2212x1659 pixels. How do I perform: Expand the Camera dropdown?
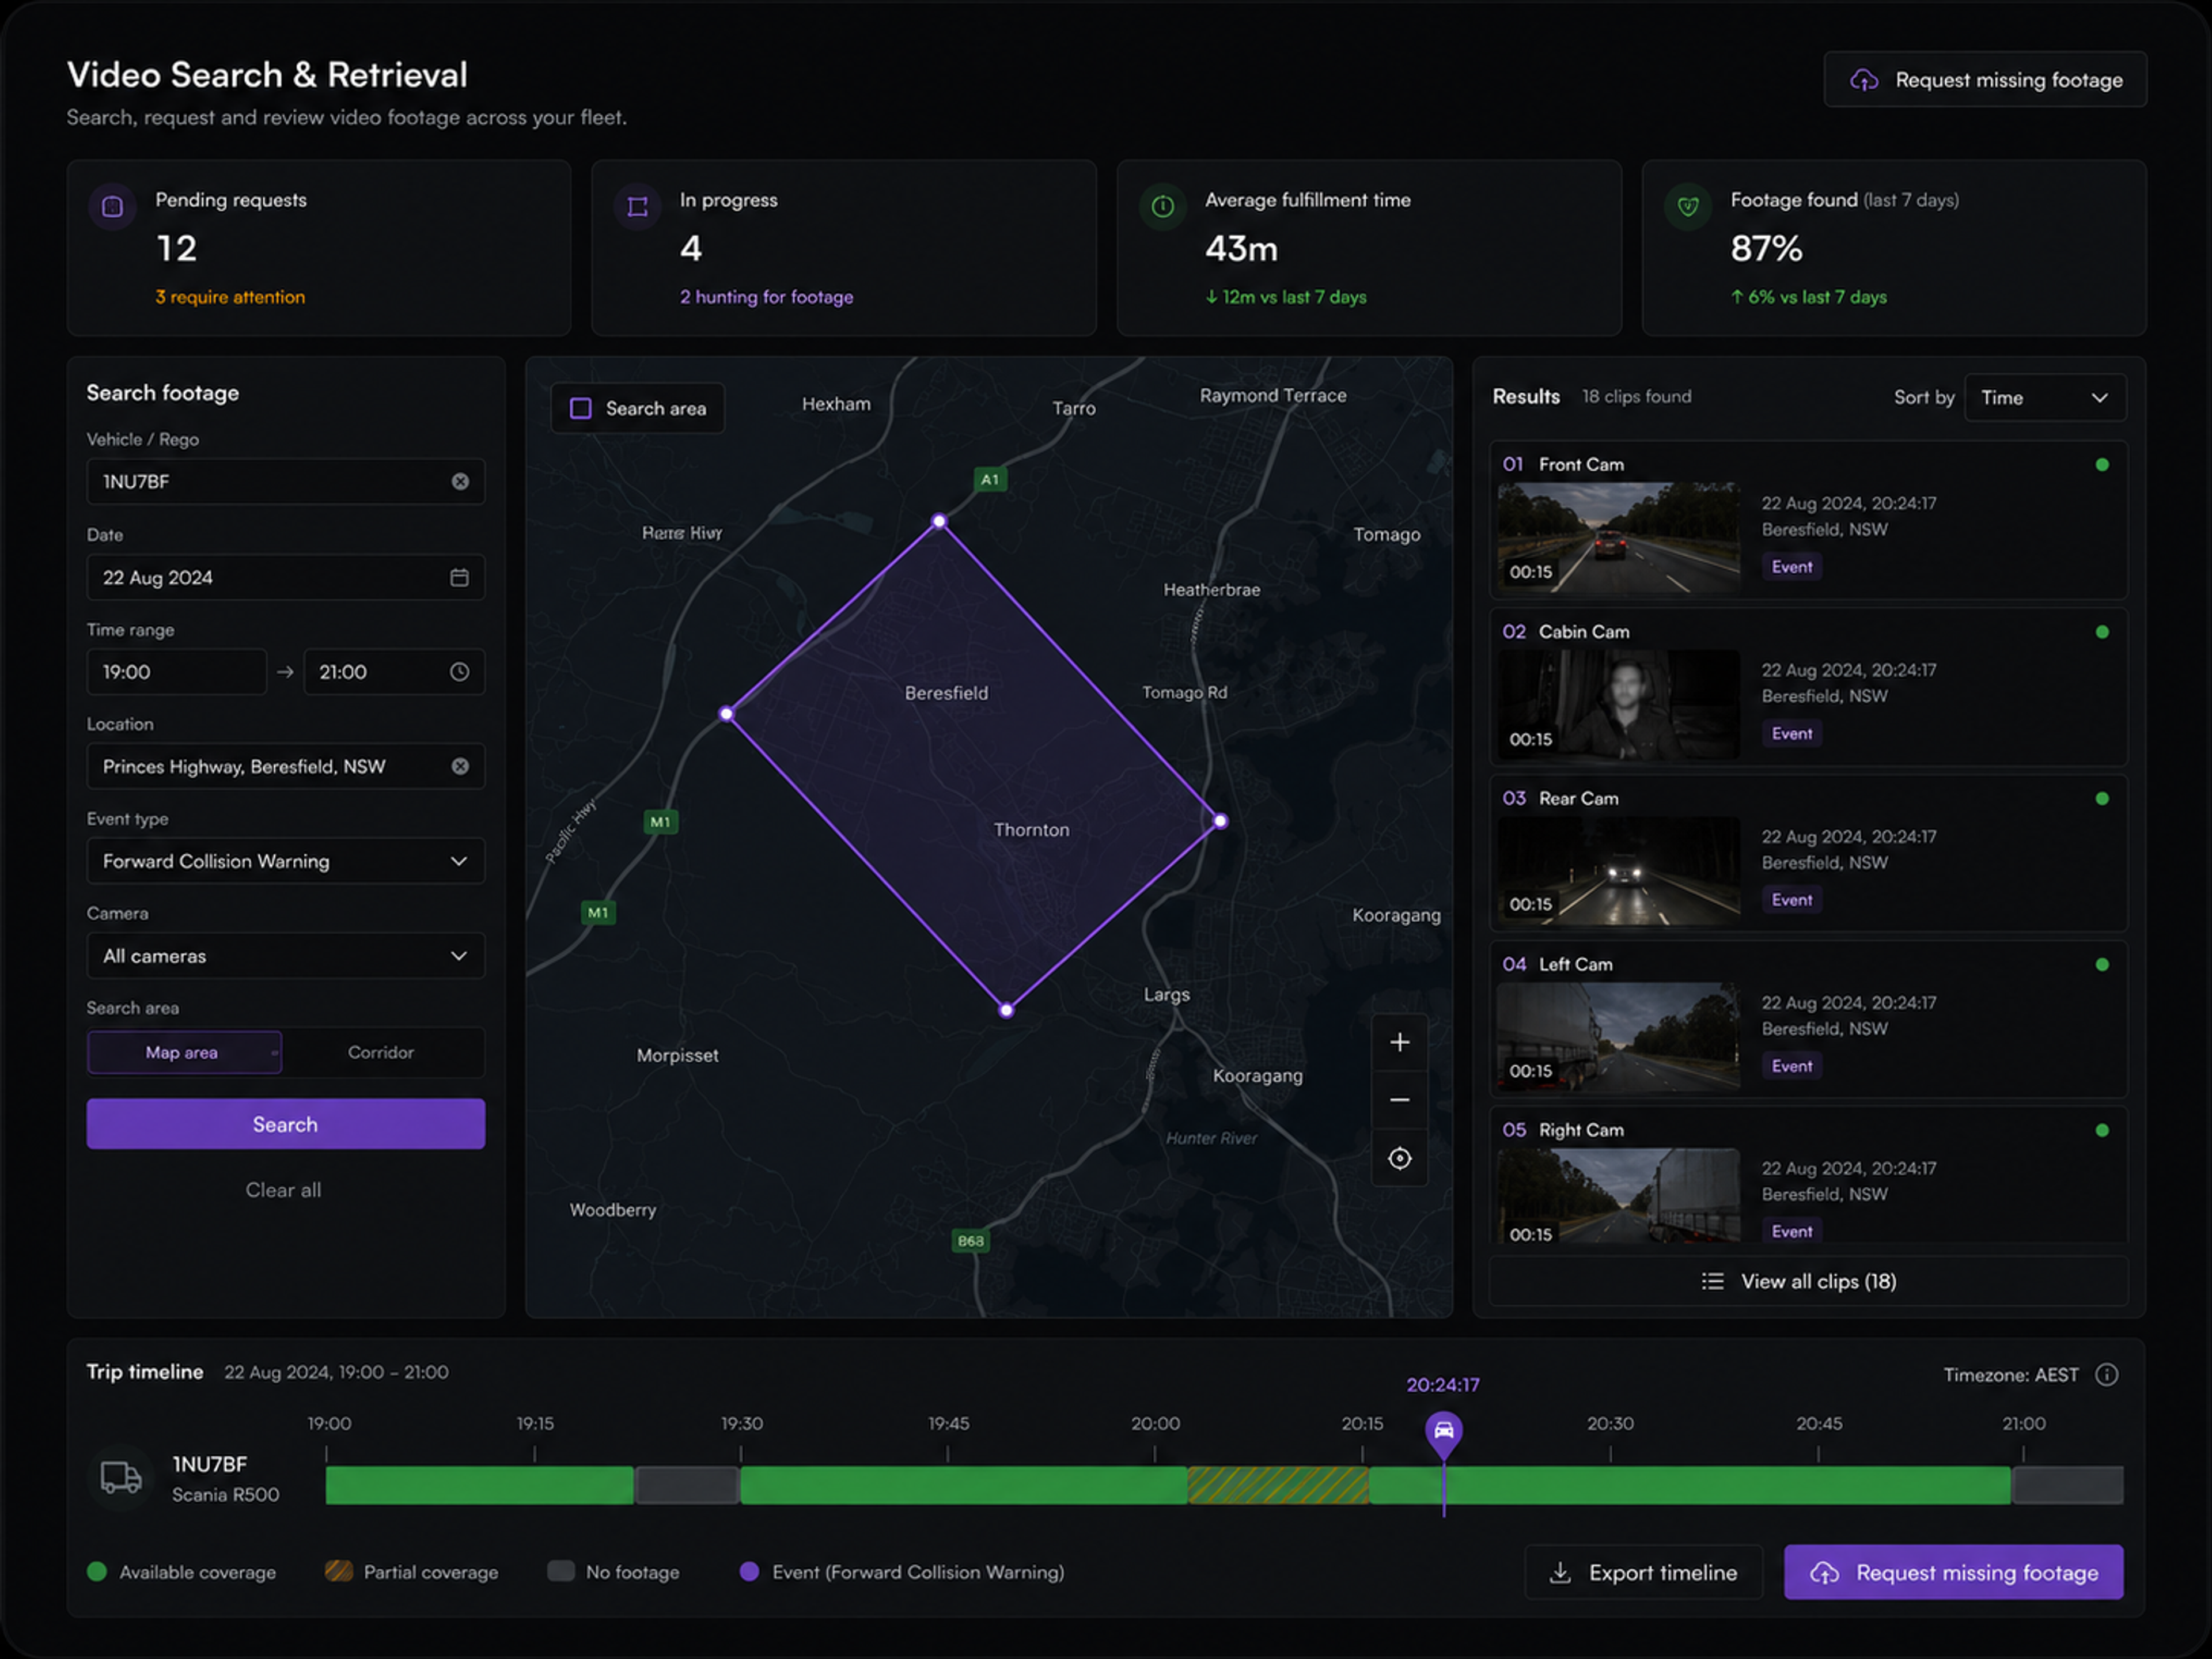pos(285,956)
